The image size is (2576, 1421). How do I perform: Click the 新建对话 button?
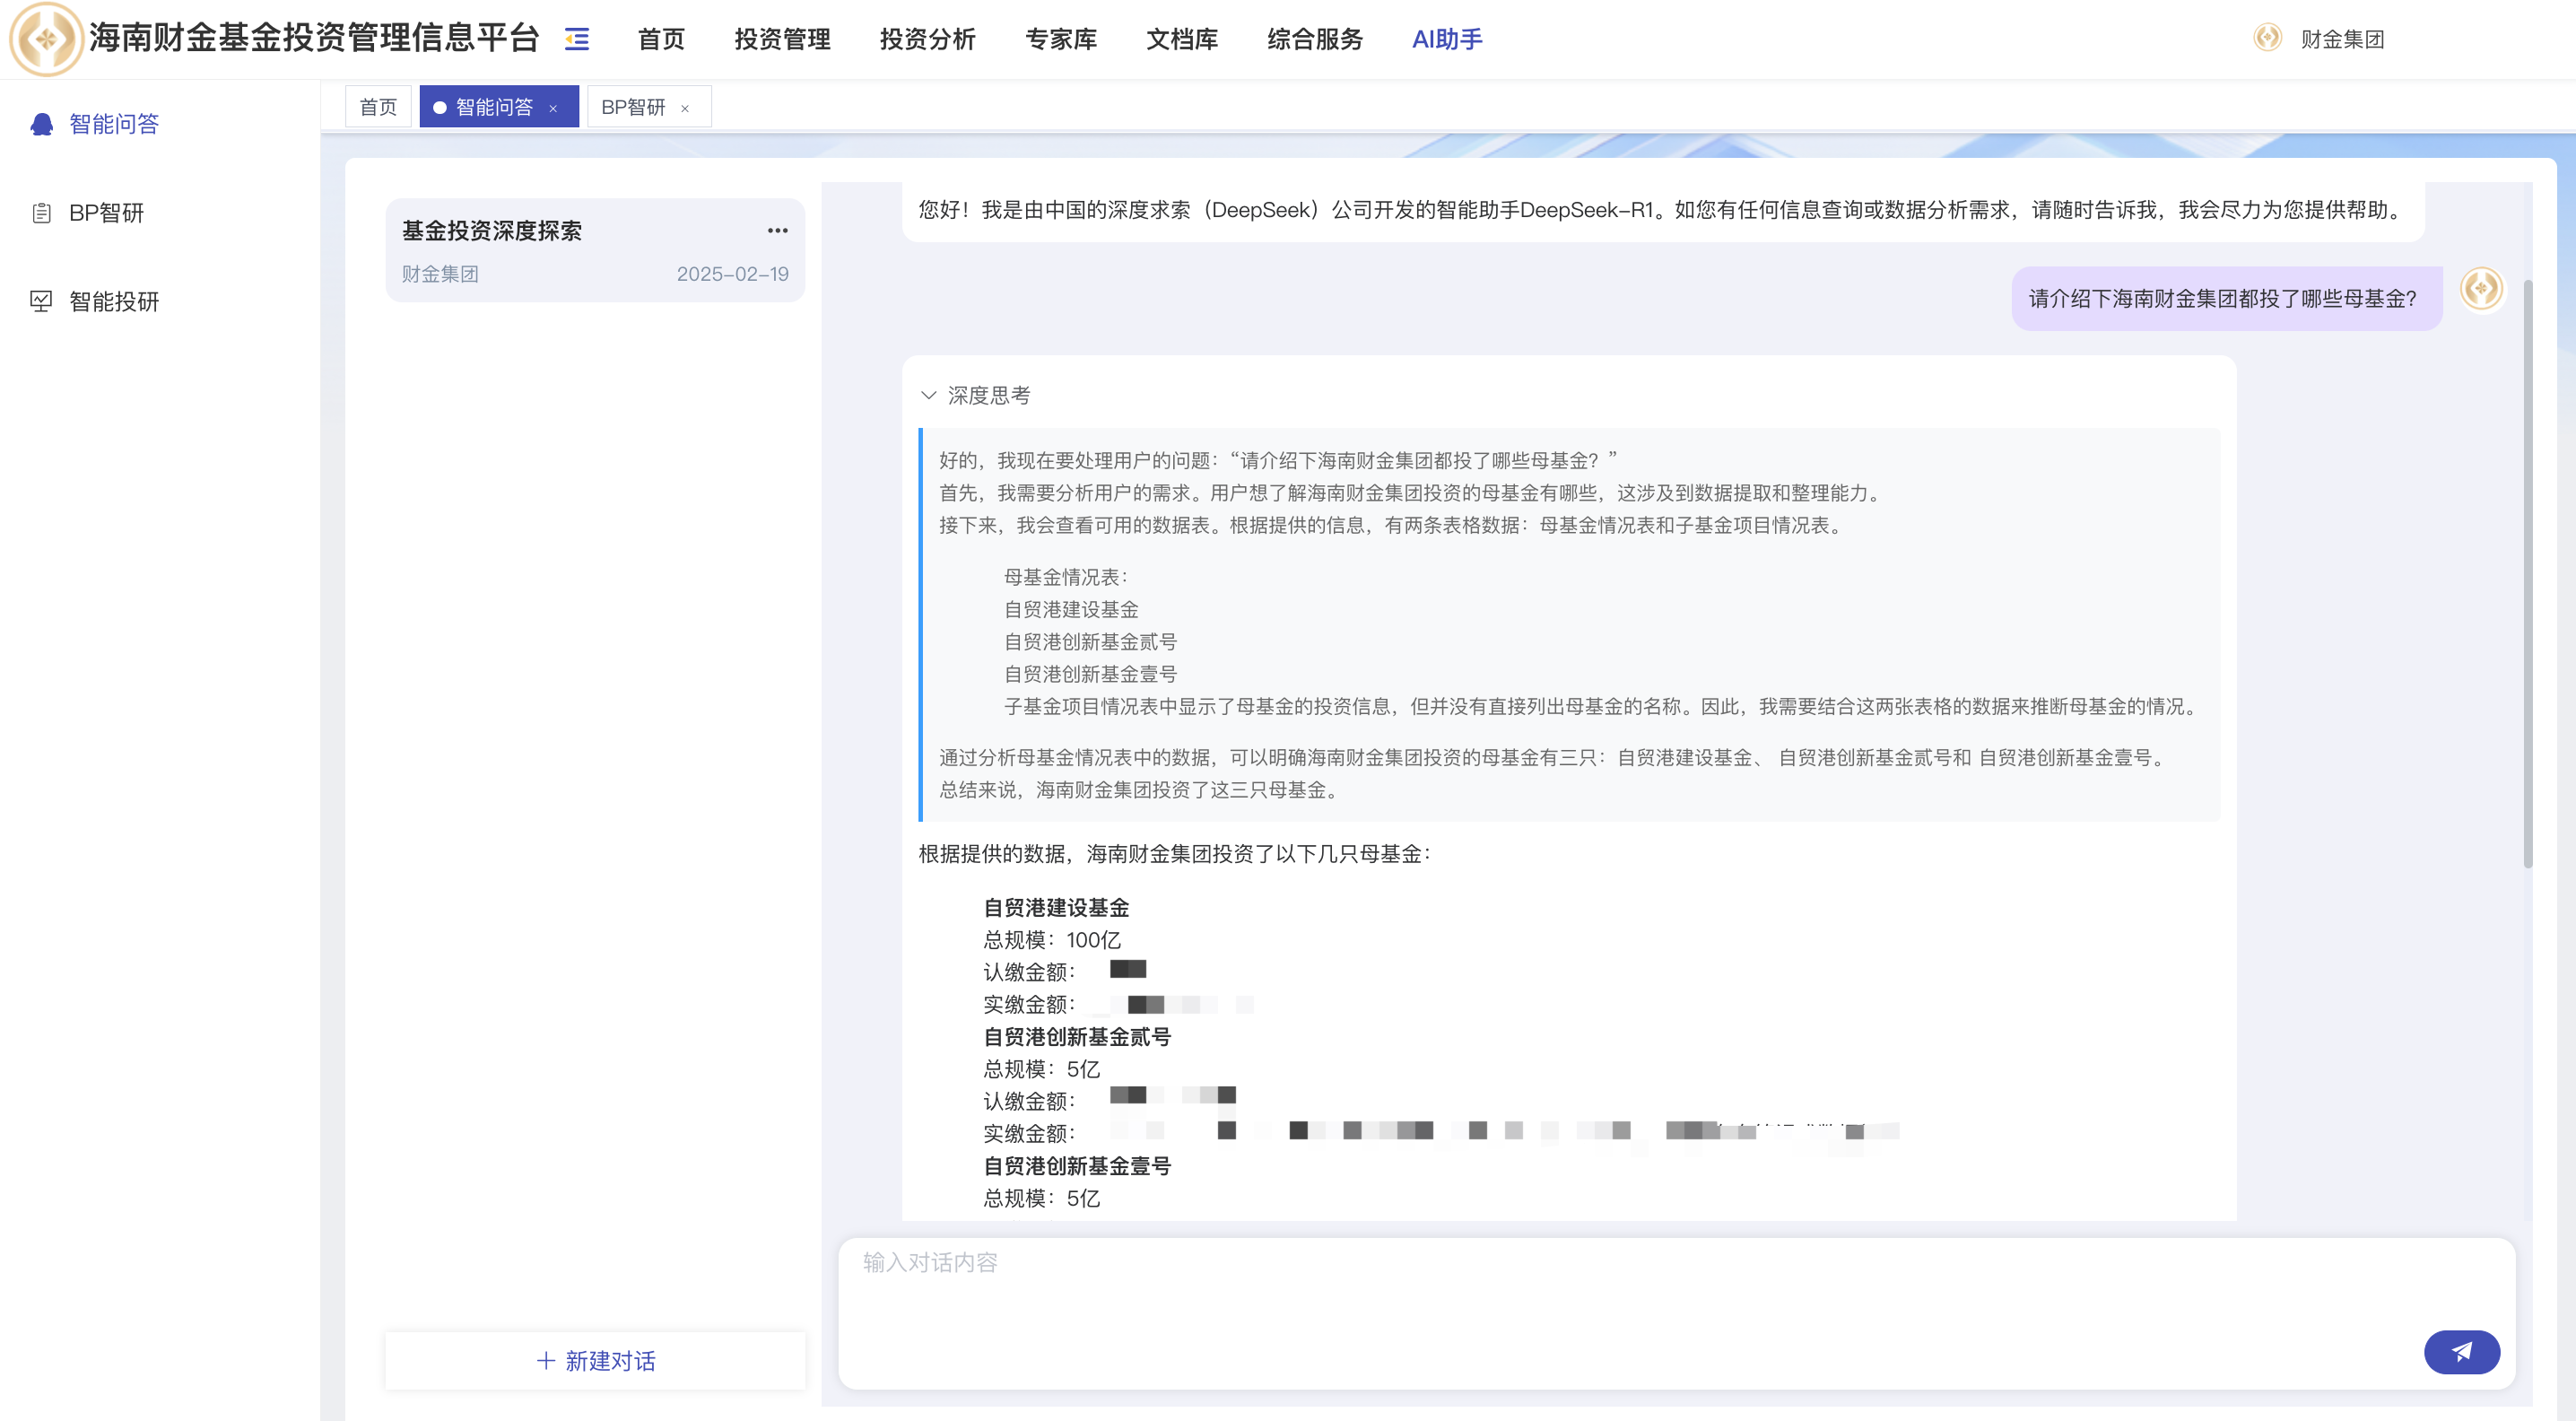[x=596, y=1360]
